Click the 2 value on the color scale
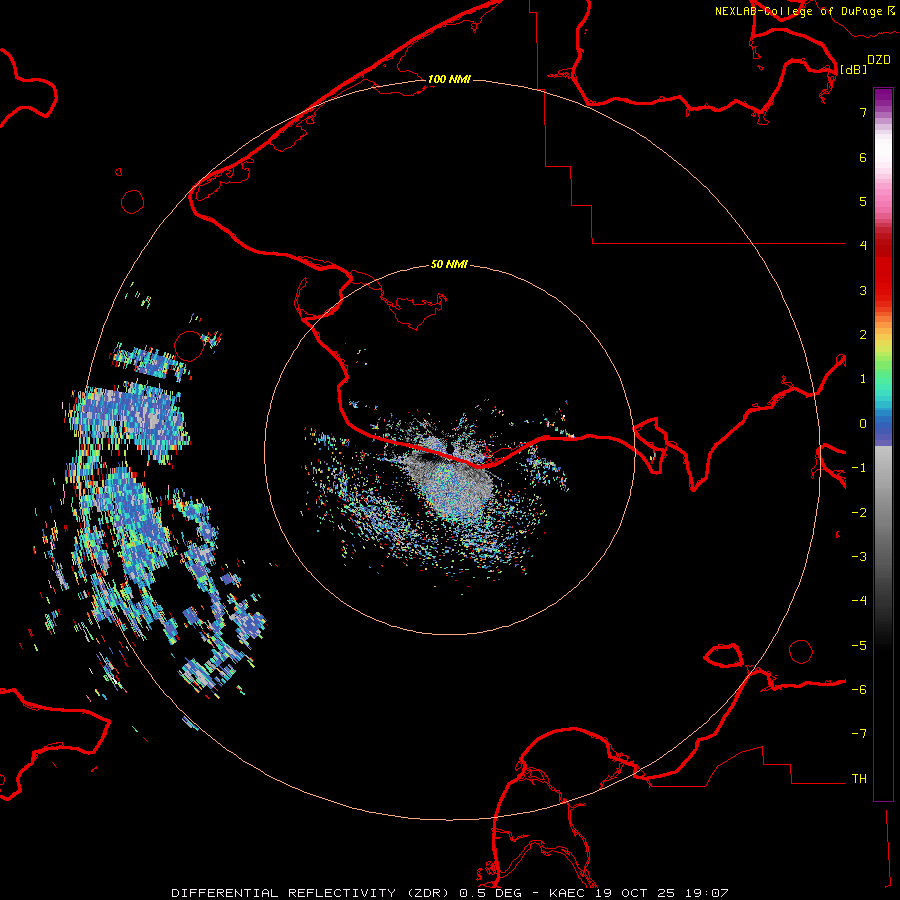900x900 pixels. click(x=863, y=335)
